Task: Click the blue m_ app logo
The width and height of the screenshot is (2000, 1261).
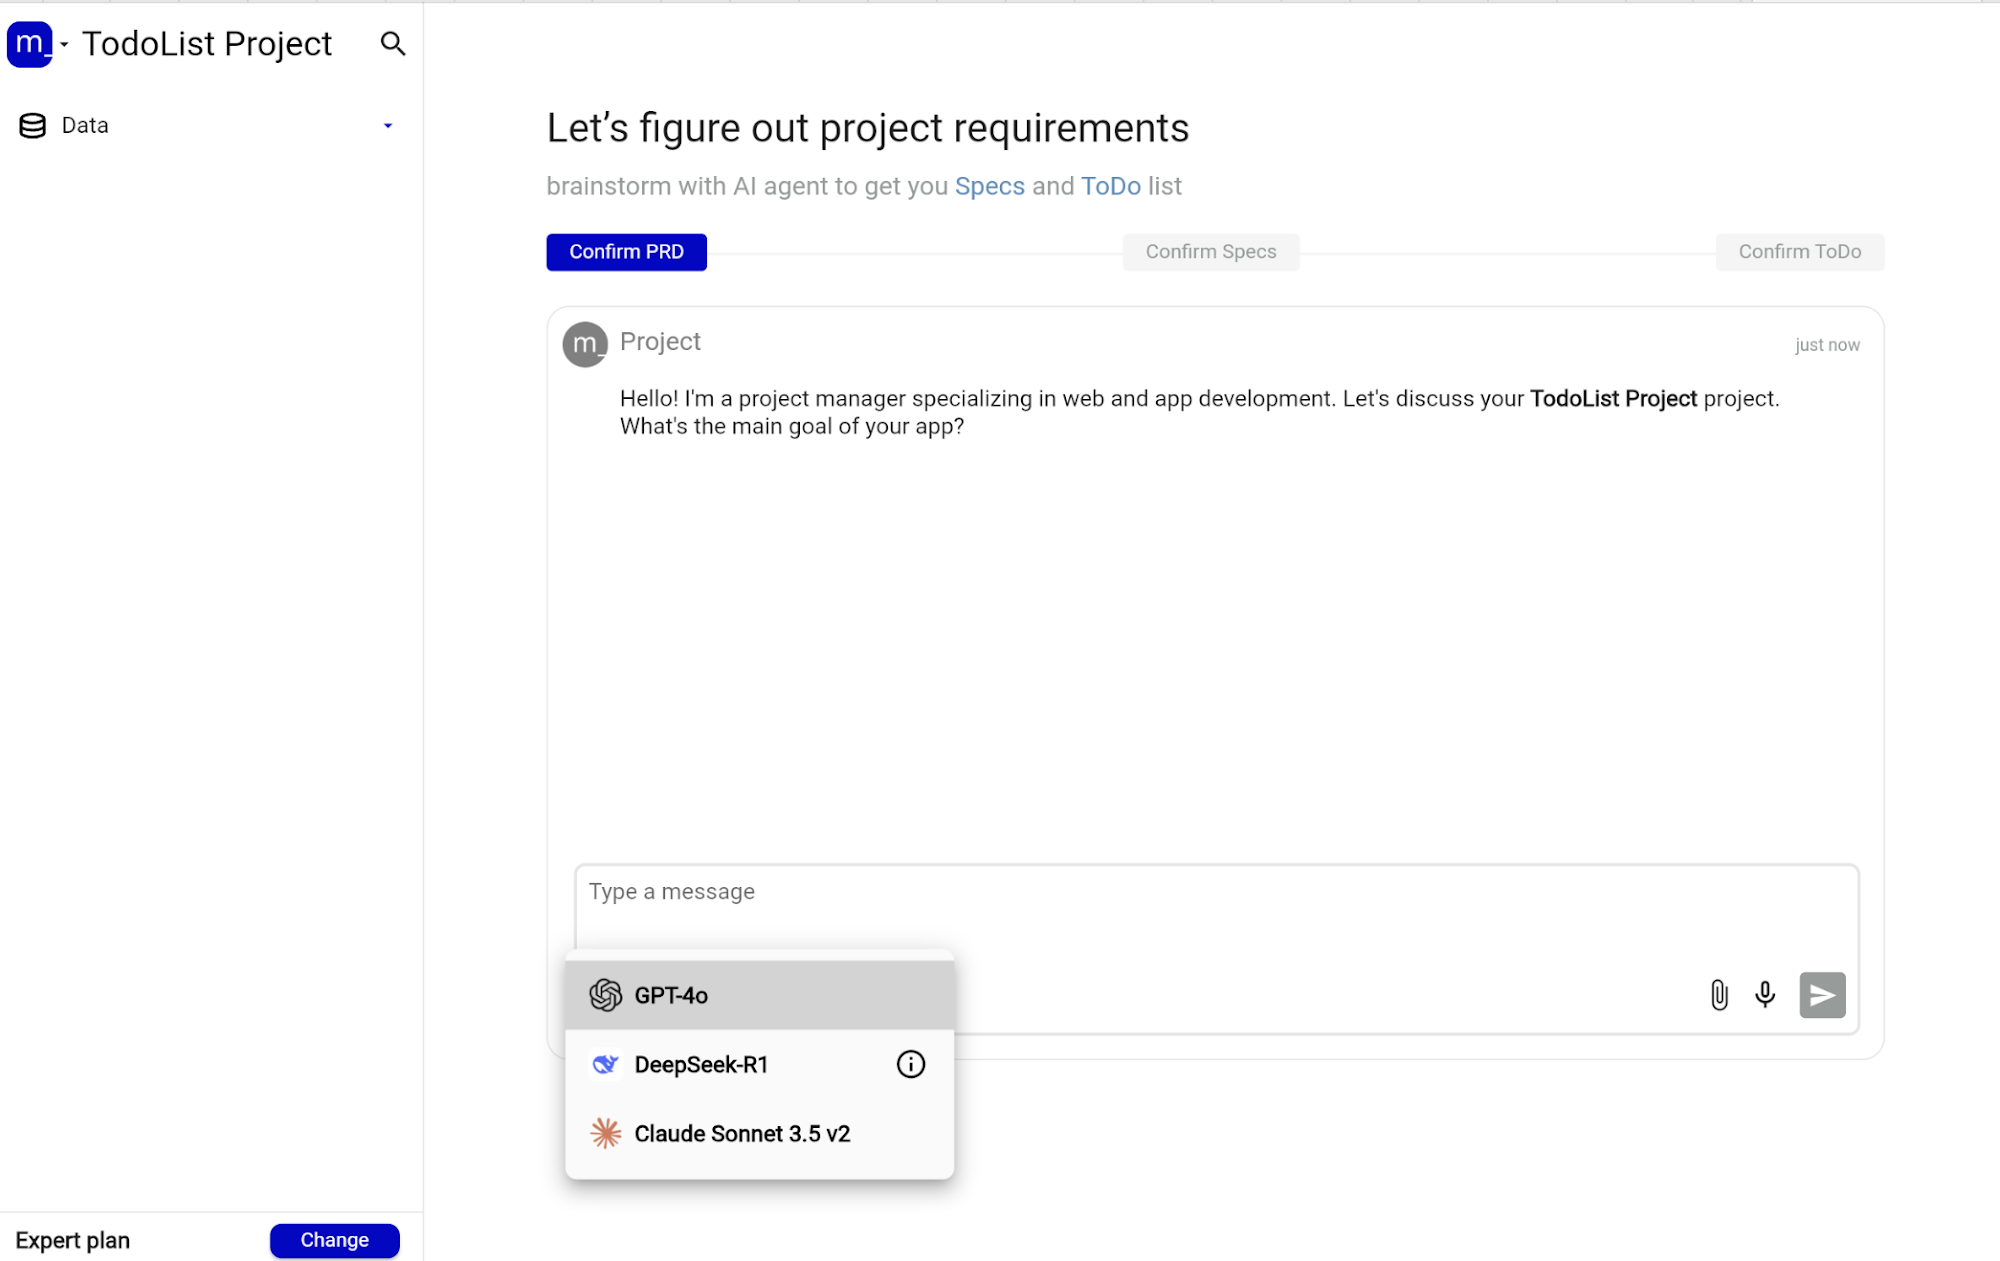Action: point(30,44)
